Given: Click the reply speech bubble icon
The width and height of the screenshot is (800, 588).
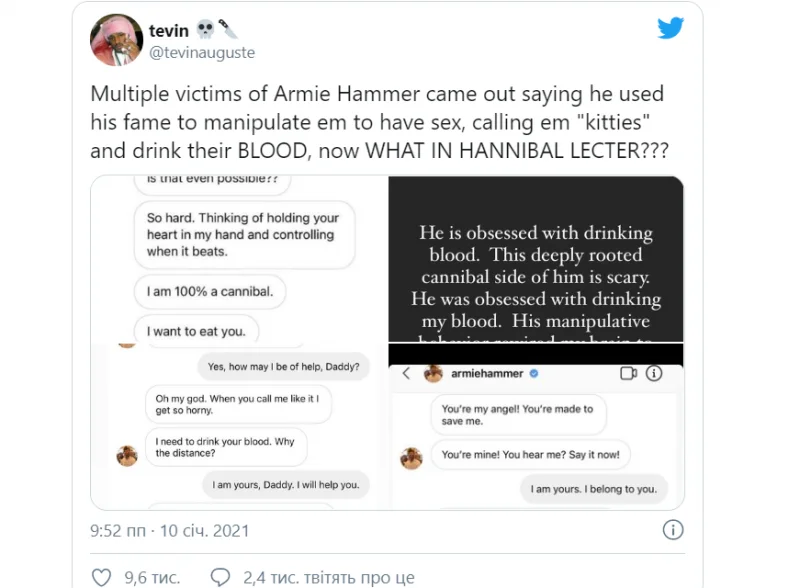Looking at the screenshot, I should (x=220, y=577).
